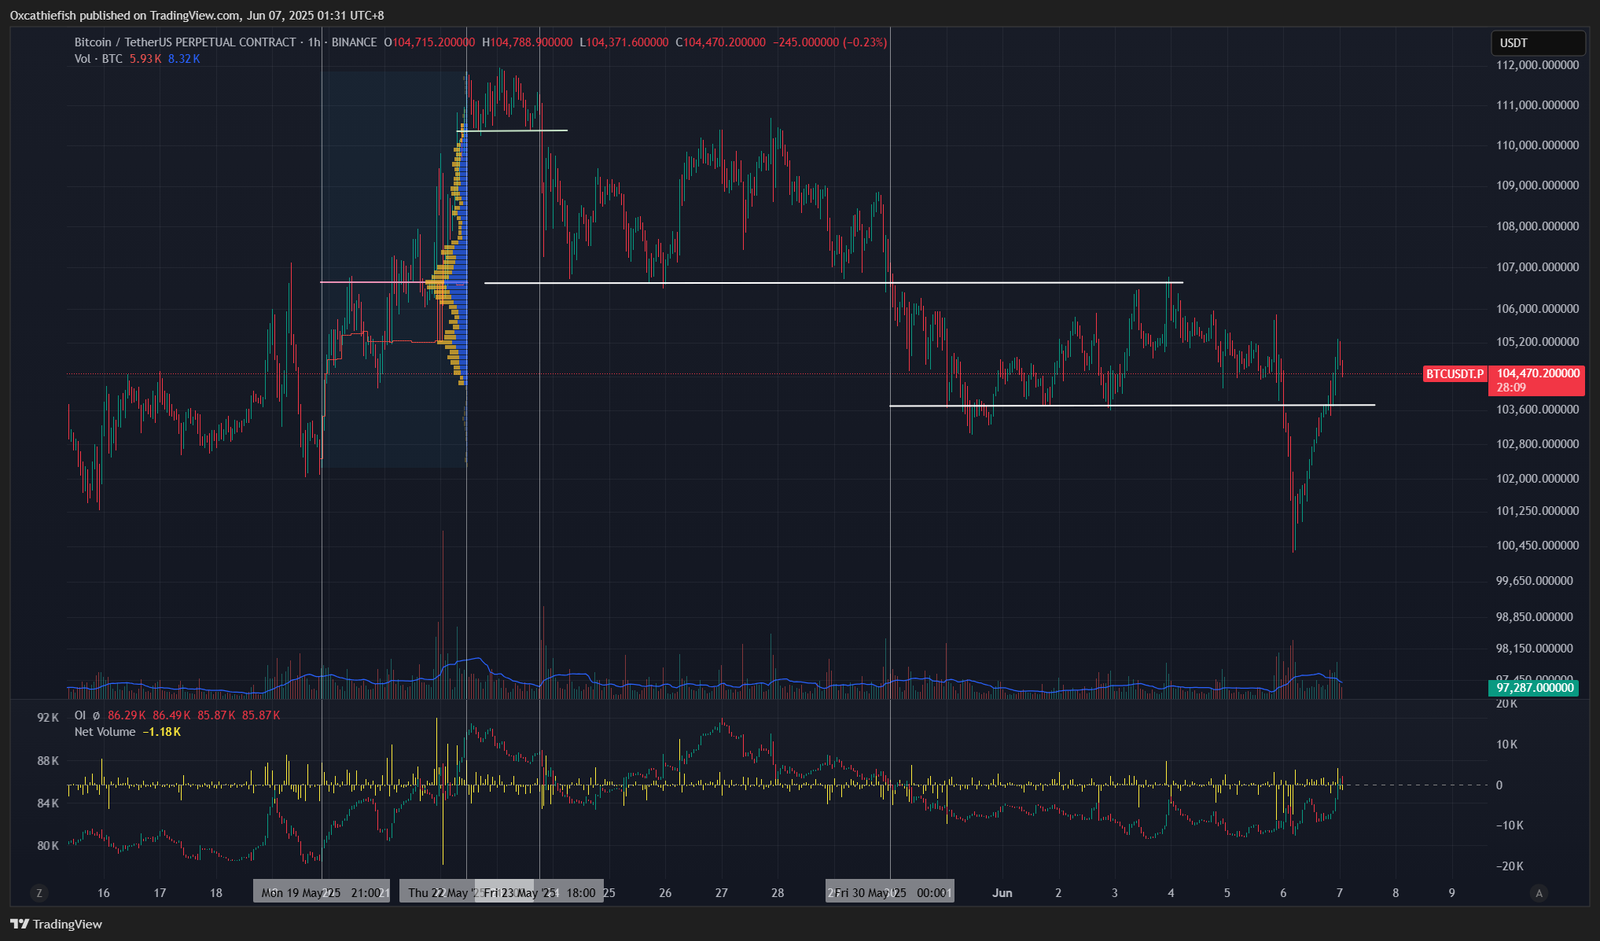Click the Net Volume indicator legend
1600x941 pixels.
click(105, 732)
